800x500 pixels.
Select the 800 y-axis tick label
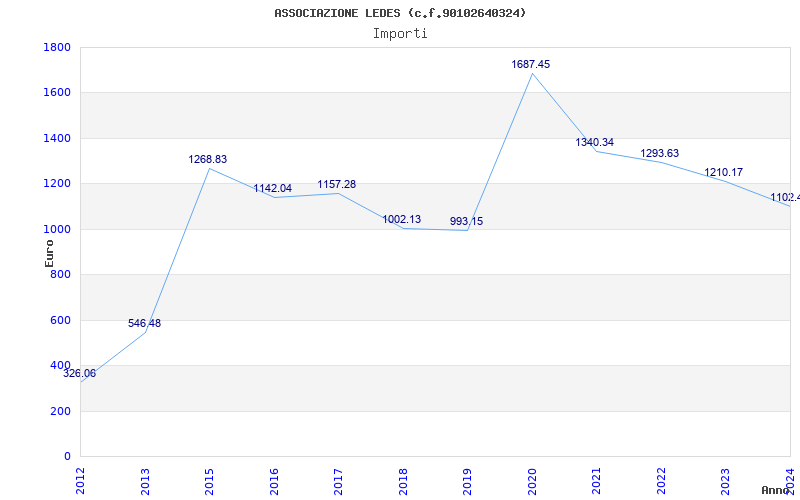pos(61,274)
